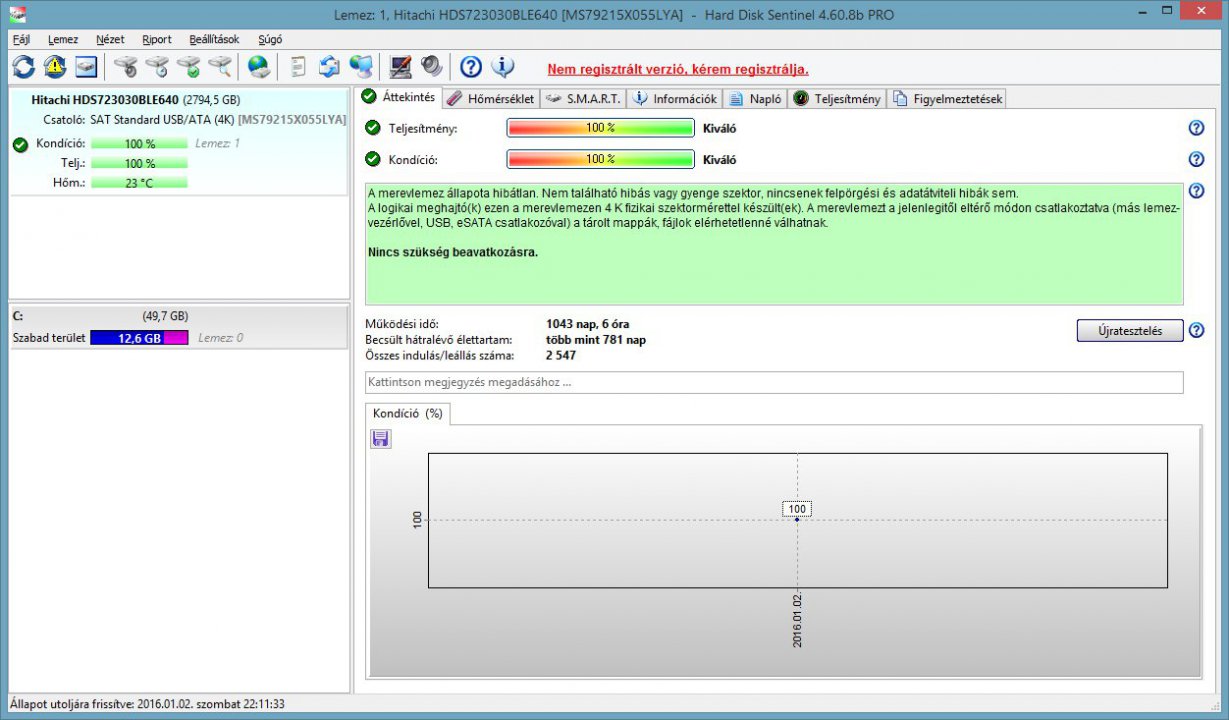Click the 'Nem regisztrált verzió' registration link
Image resolution: width=1229 pixels, height=720 pixels.
coord(678,69)
